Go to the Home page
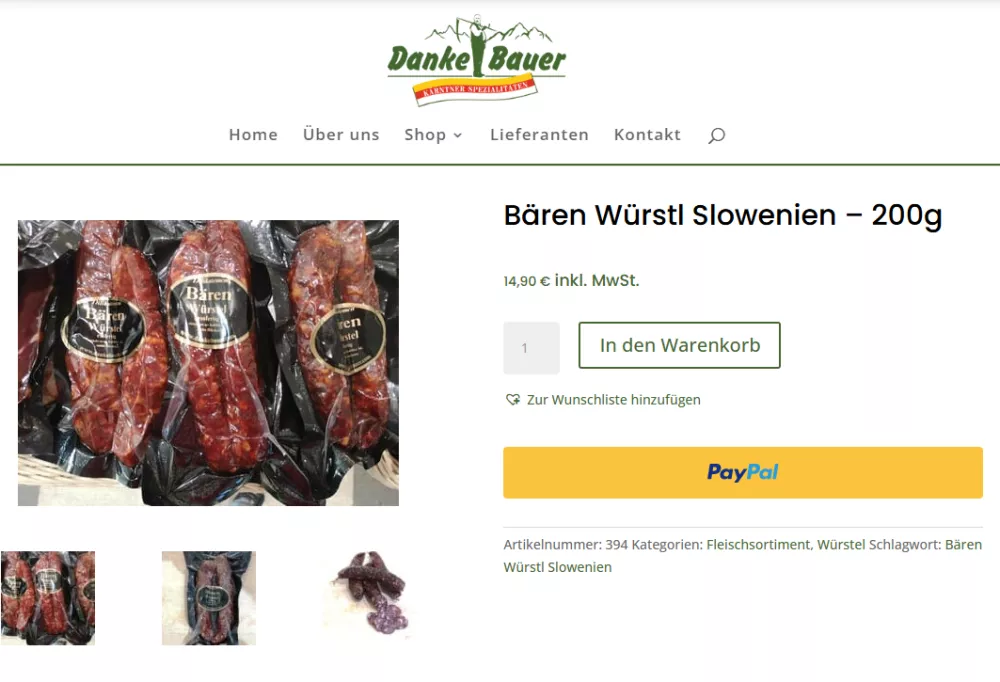 tap(253, 135)
